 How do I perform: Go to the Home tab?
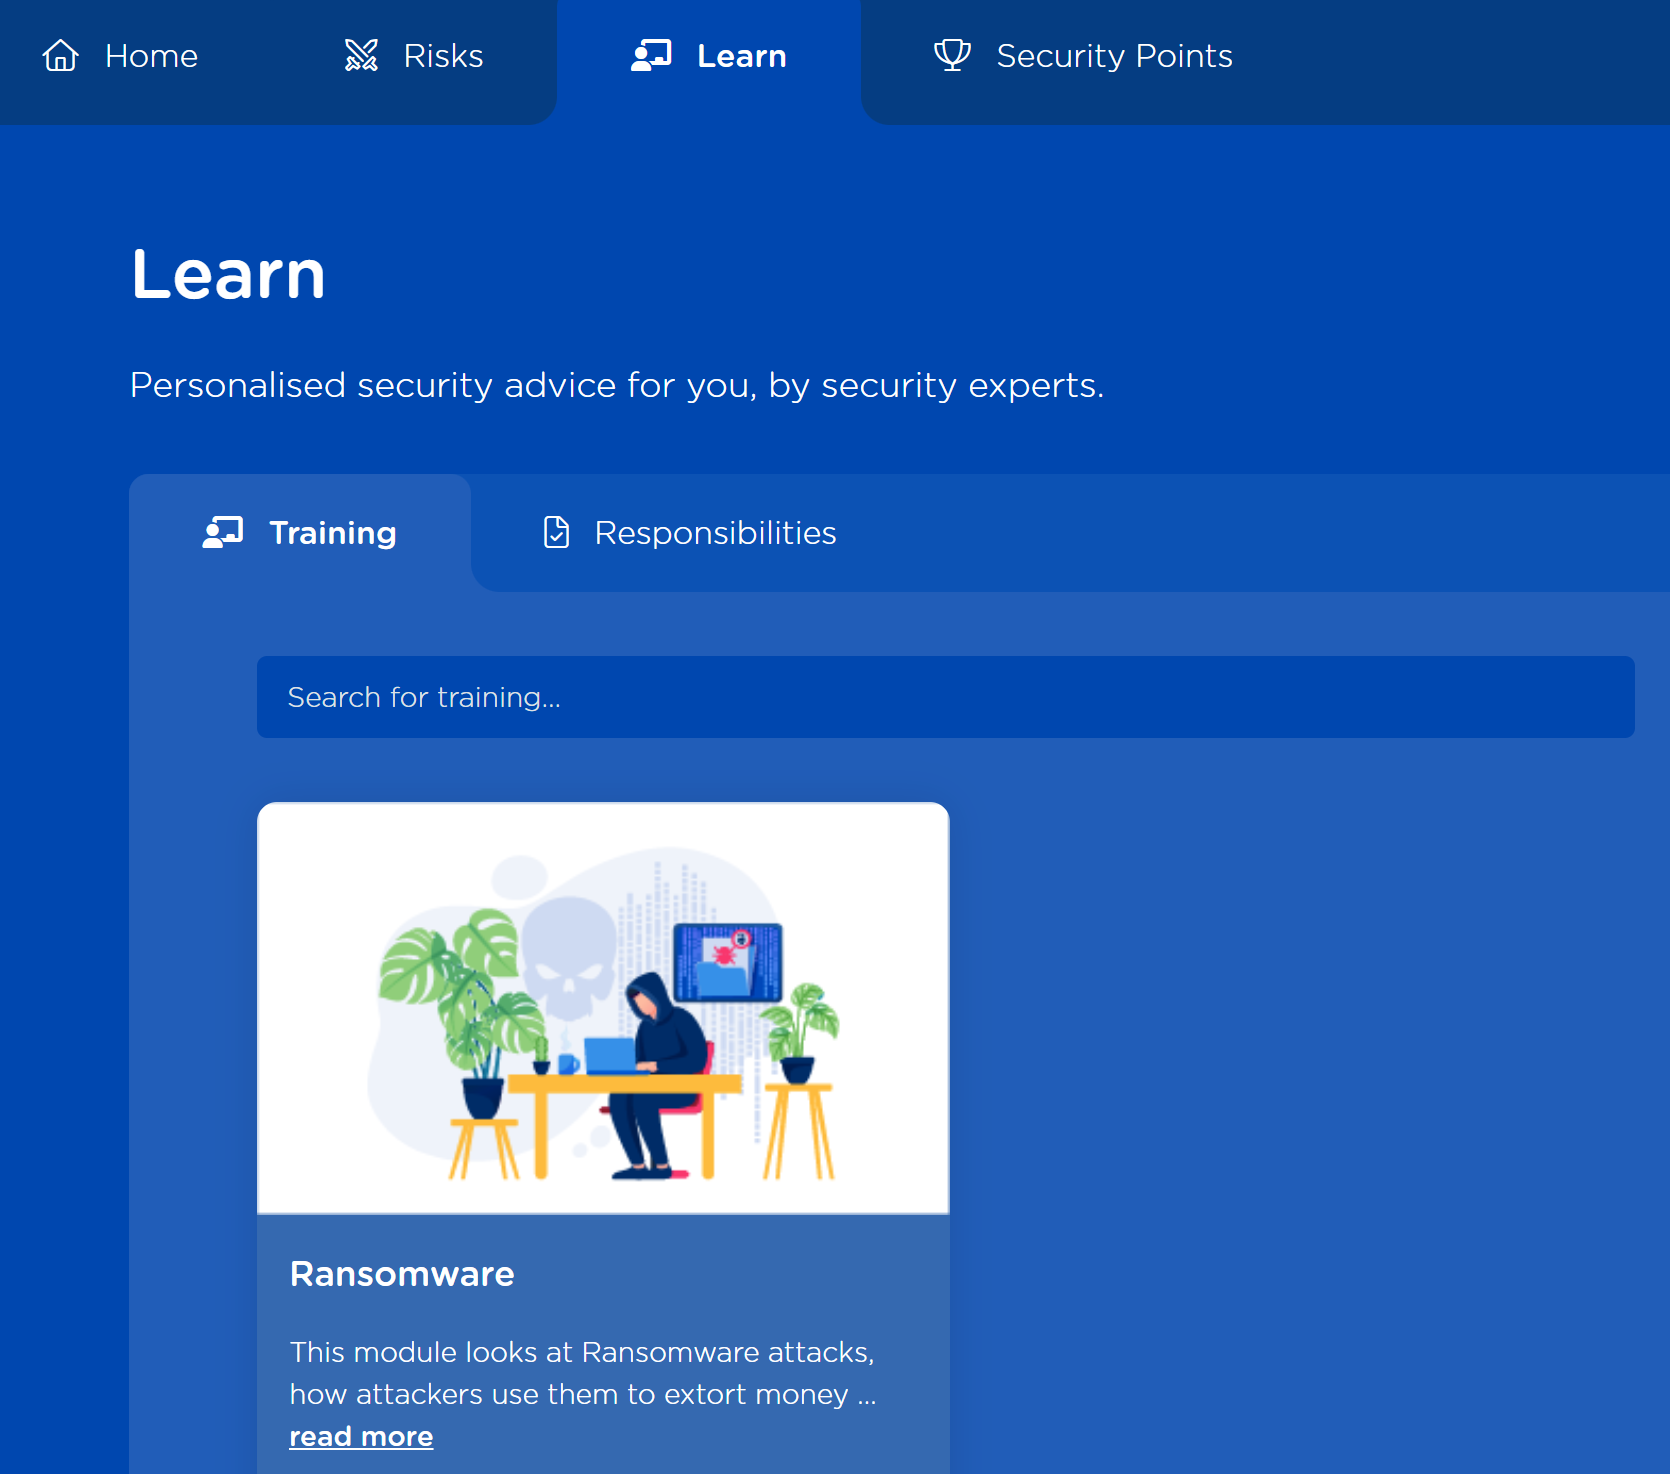pyautogui.click(x=121, y=56)
